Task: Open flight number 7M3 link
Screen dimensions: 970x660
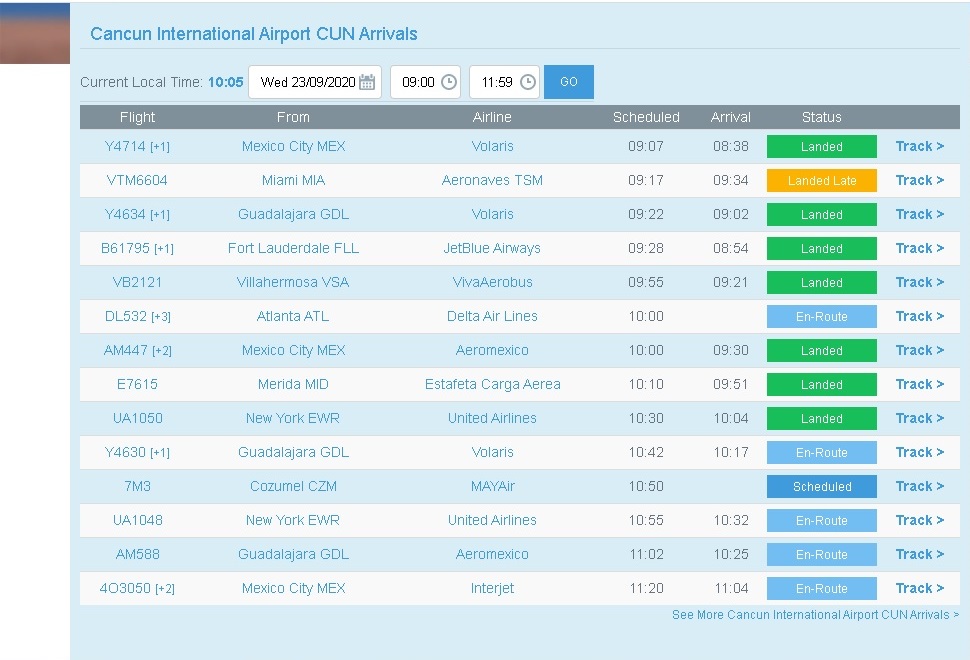Action: (137, 486)
